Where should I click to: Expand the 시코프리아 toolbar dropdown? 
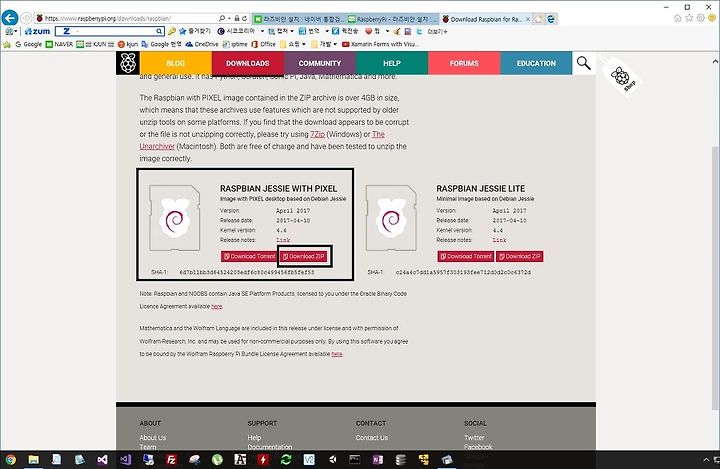tap(262, 31)
